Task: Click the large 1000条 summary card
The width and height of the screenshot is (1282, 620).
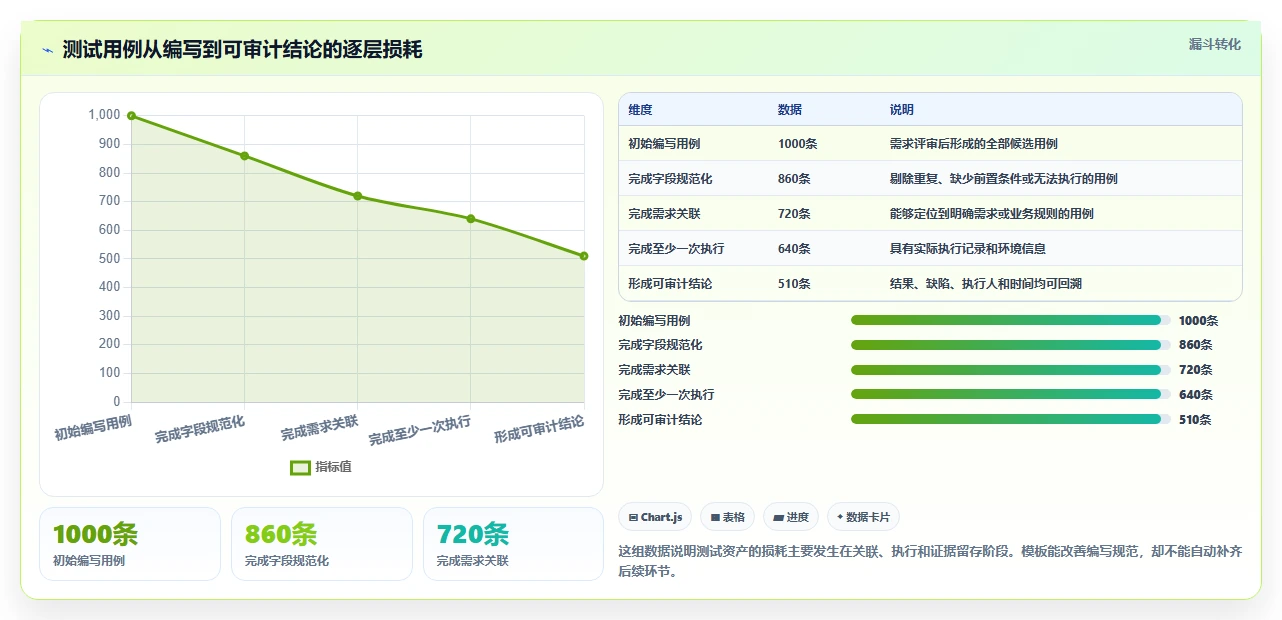Action: tap(130, 544)
